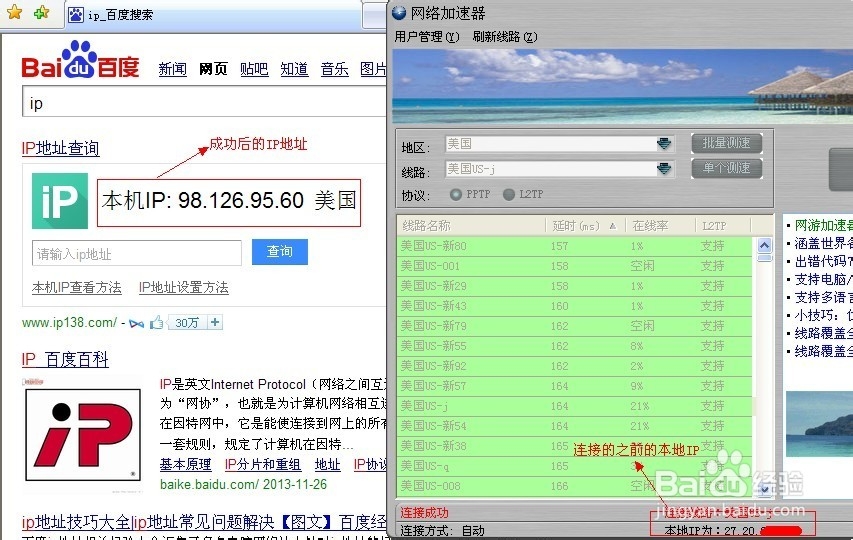Open Baidu 贴吧 tab
This screenshot has width=853, height=540.
point(254,69)
